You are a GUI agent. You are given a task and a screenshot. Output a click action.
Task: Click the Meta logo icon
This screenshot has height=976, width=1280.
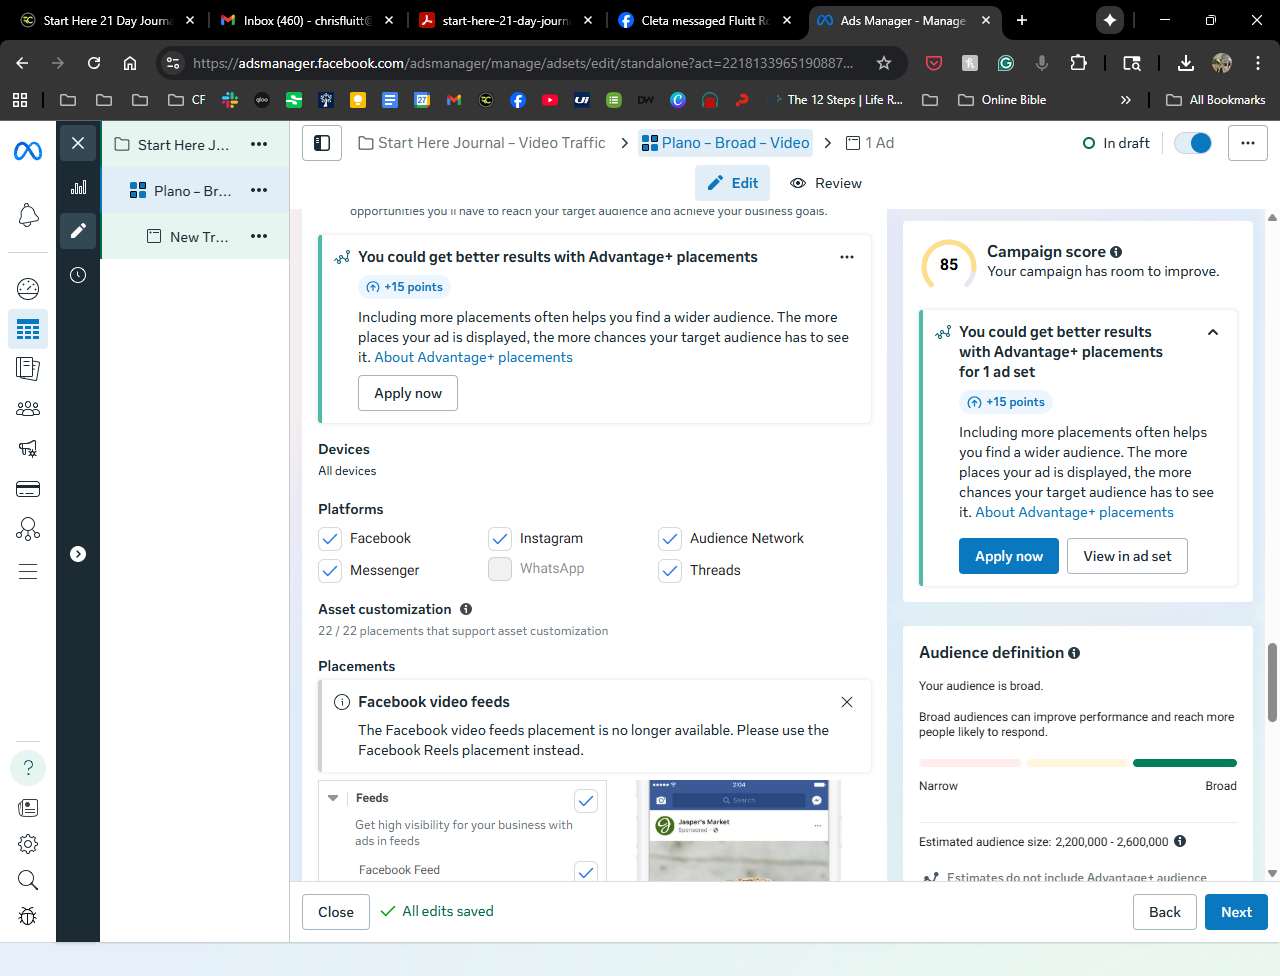[28, 151]
